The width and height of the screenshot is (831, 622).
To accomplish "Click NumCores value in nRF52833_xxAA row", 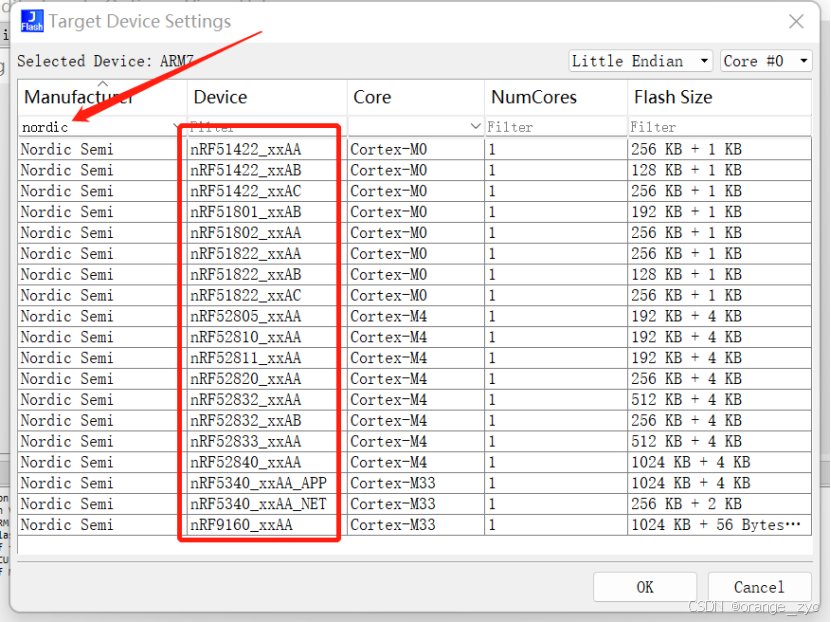I will tap(492, 441).
